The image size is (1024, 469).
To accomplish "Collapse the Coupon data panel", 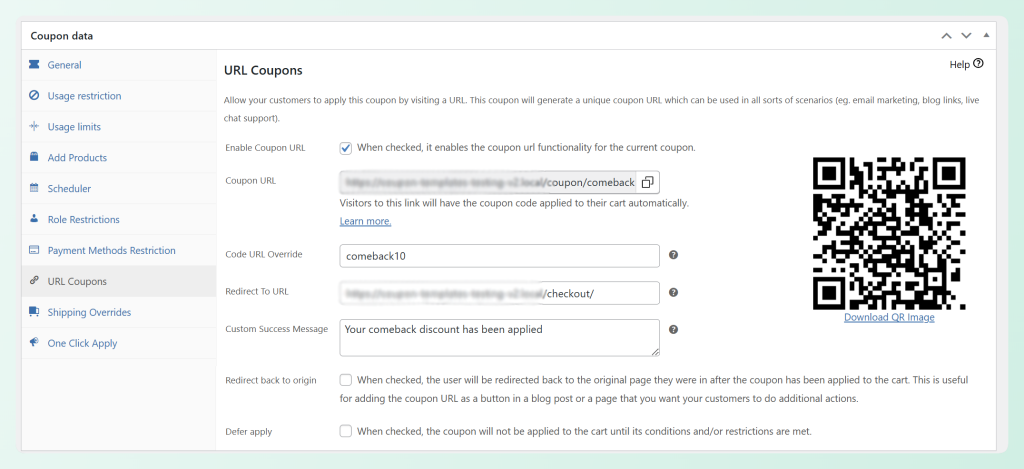I will click(986, 35).
